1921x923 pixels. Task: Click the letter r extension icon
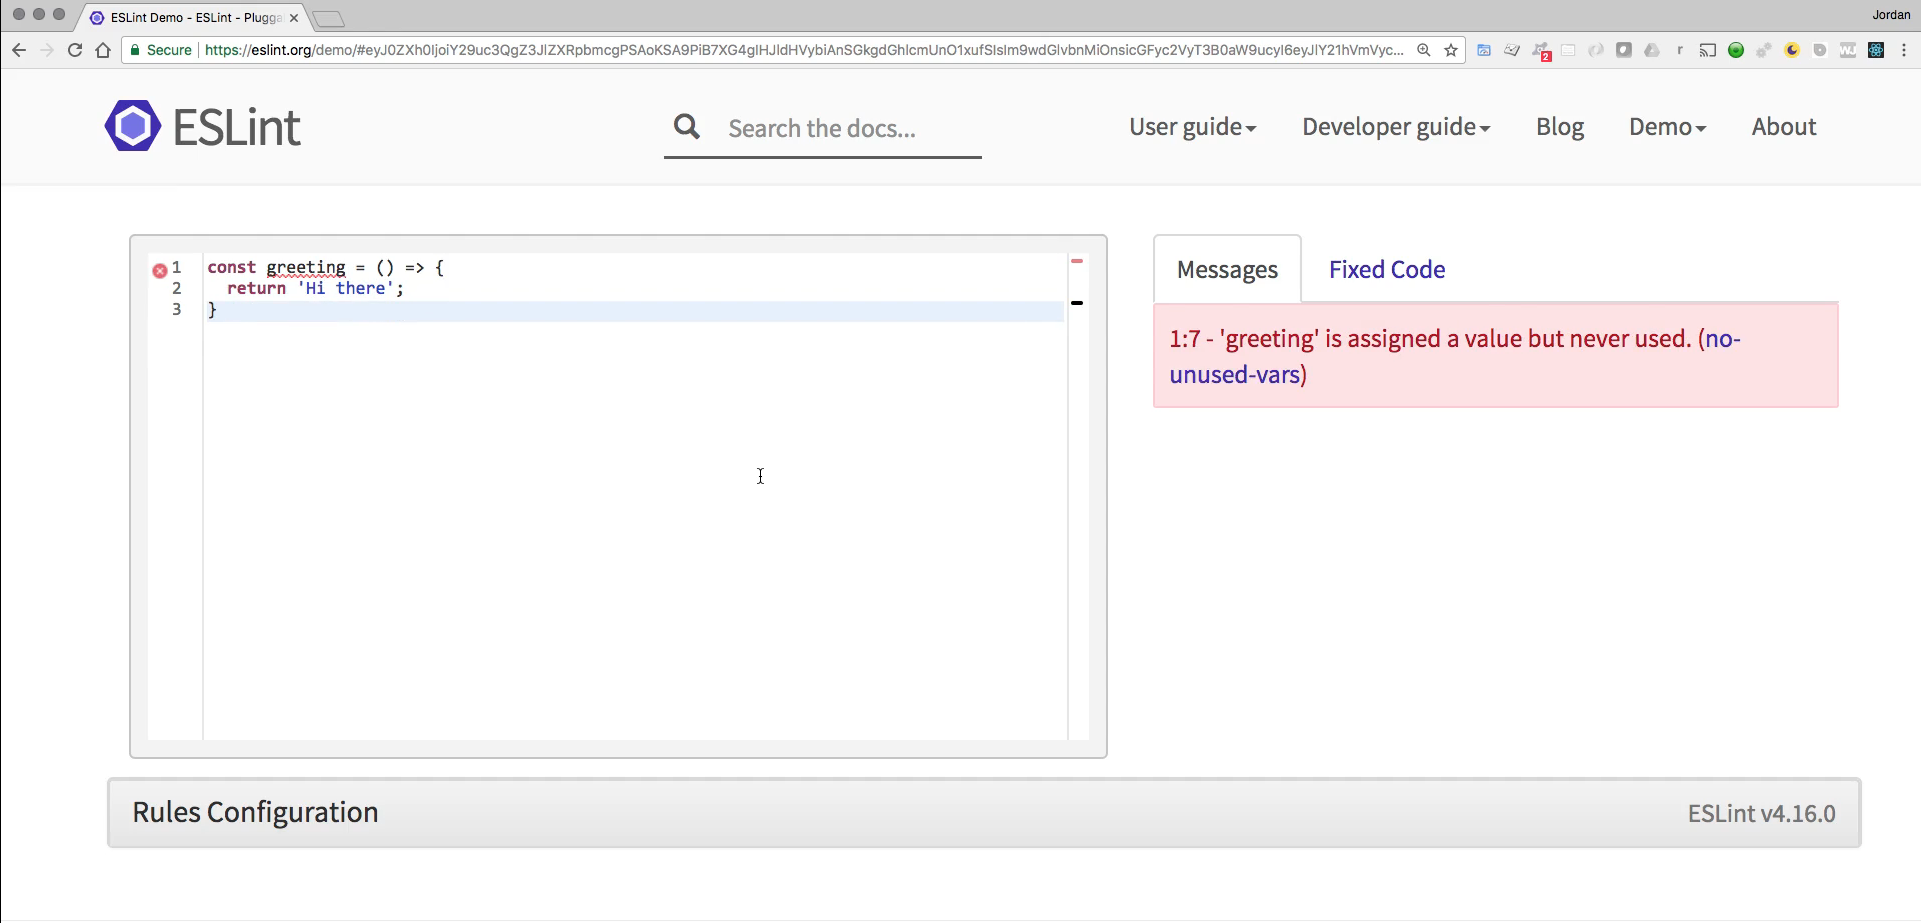click(1680, 50)
